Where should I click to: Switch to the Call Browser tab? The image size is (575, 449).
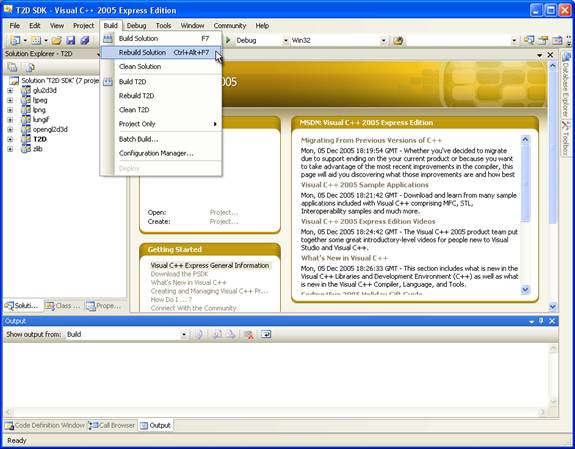point(112,426)
